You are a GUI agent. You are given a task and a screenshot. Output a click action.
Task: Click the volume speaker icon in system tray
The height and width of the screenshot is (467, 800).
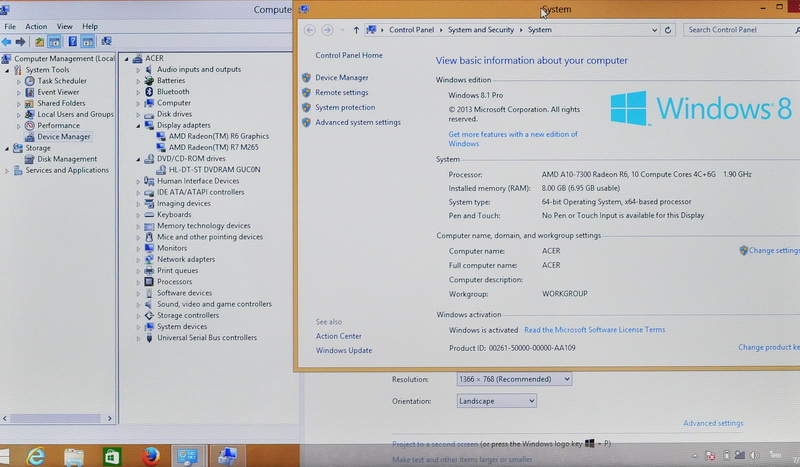[754, 455]
